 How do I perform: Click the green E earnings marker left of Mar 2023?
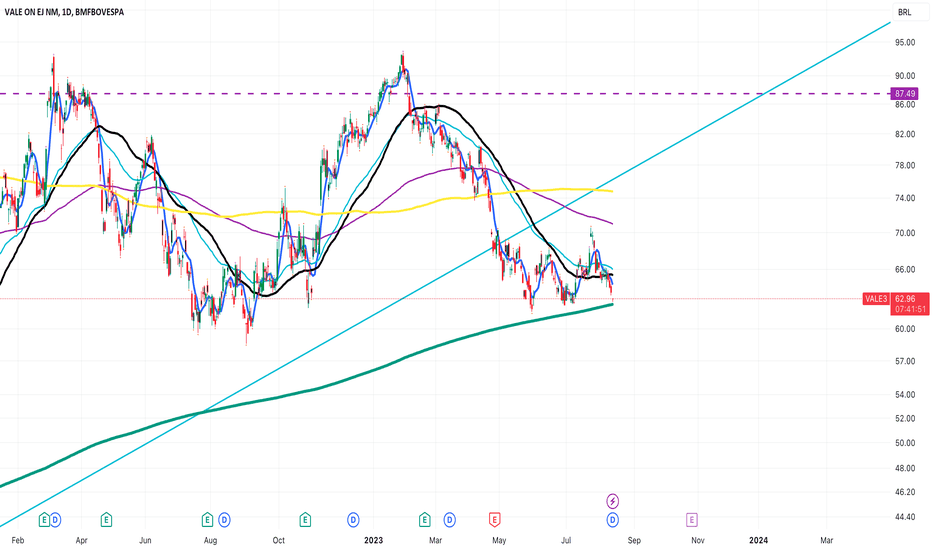424,520
